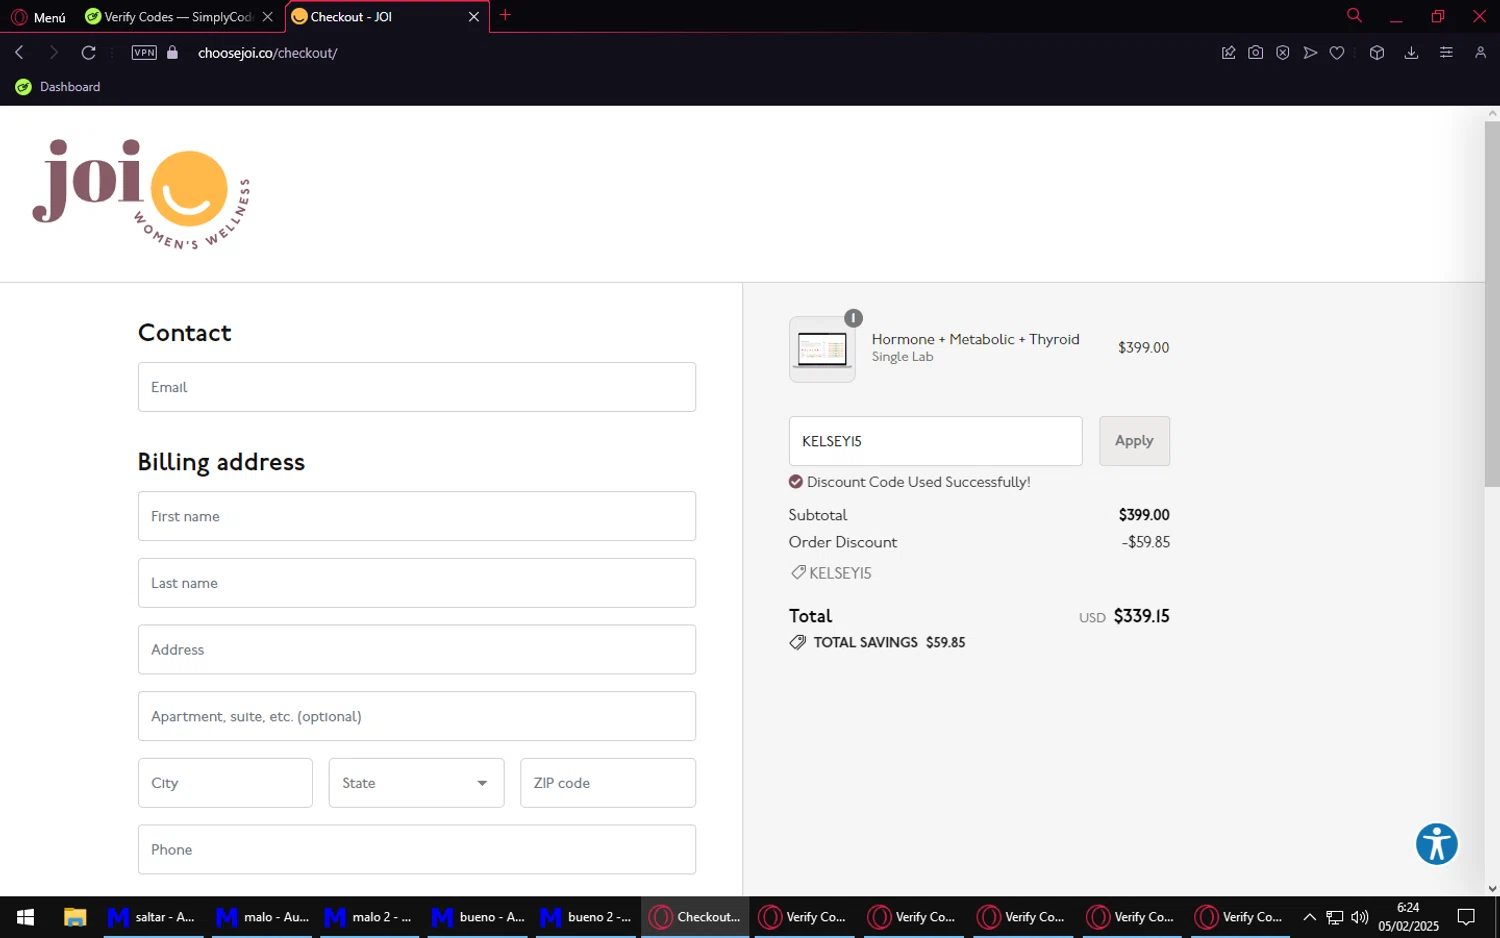Go back to previous page
The height and width of the screenshot is (938, 1500).
pyautogui.click(x=19, y=53)
